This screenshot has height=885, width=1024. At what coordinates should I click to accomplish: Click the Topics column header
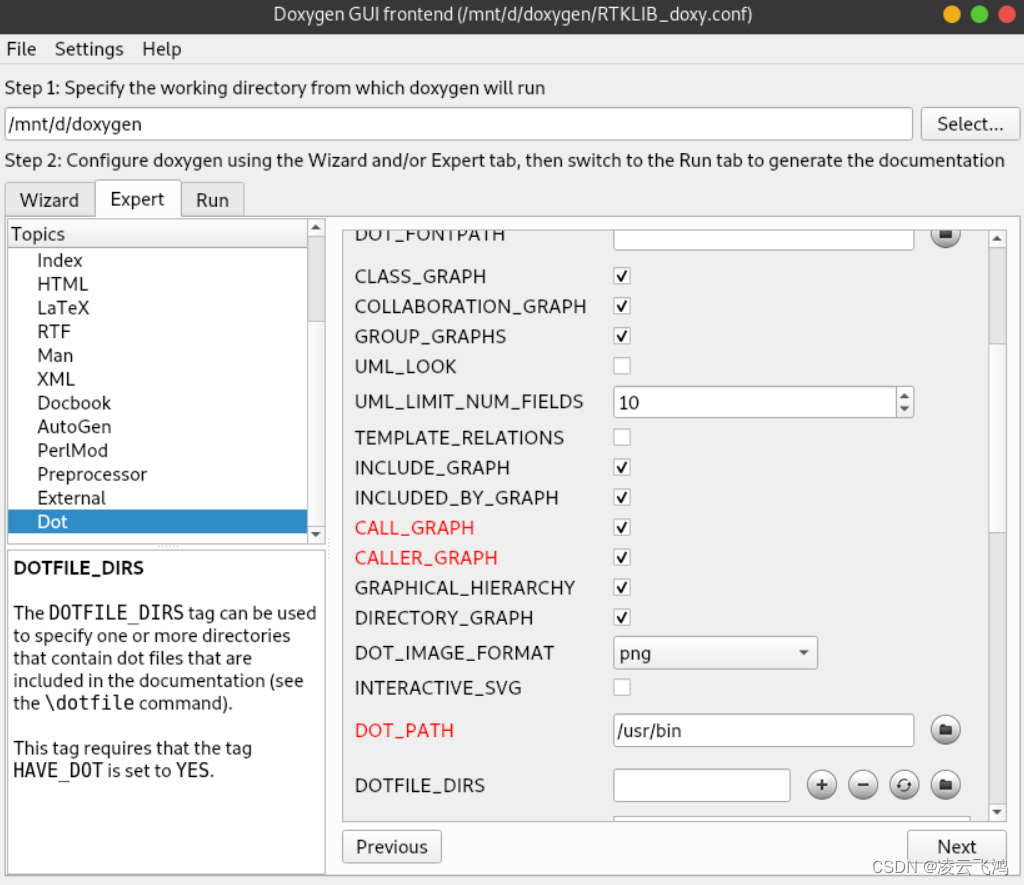click(157, 234)
